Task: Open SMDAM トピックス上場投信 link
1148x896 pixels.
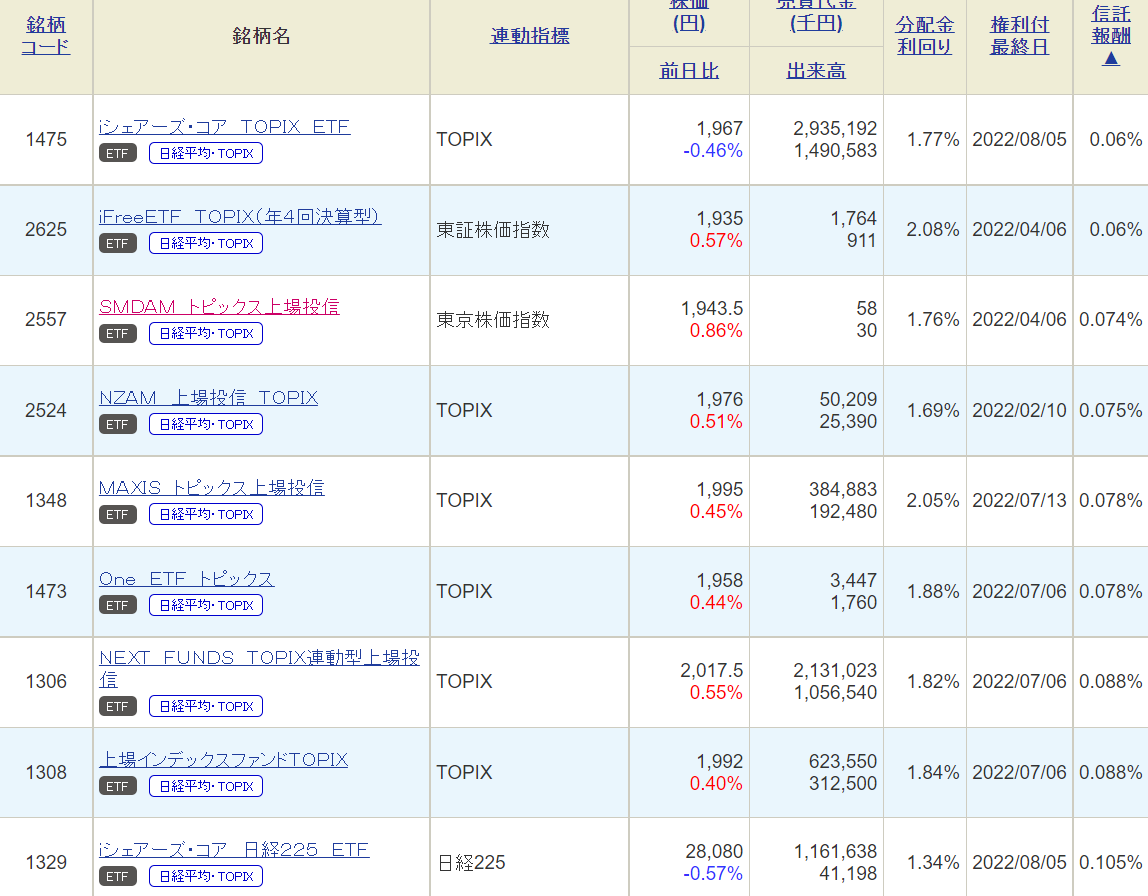Action: [219, 307]
